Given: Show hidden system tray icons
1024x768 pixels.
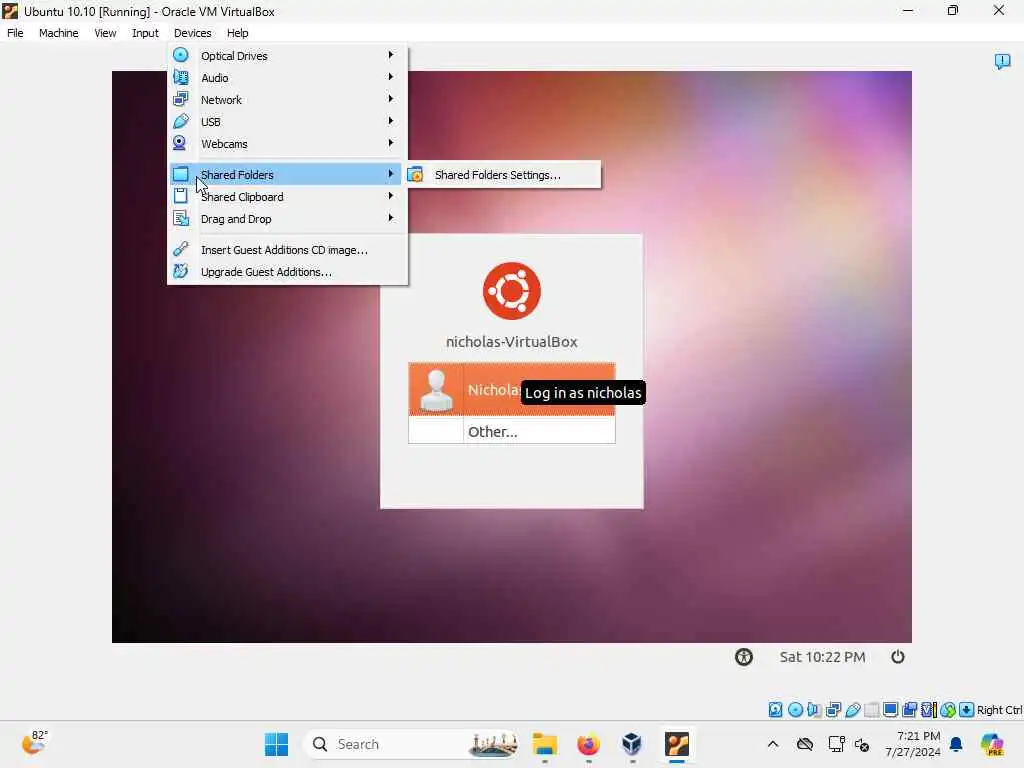Looking at the screenshot, I should pos(773,744).
